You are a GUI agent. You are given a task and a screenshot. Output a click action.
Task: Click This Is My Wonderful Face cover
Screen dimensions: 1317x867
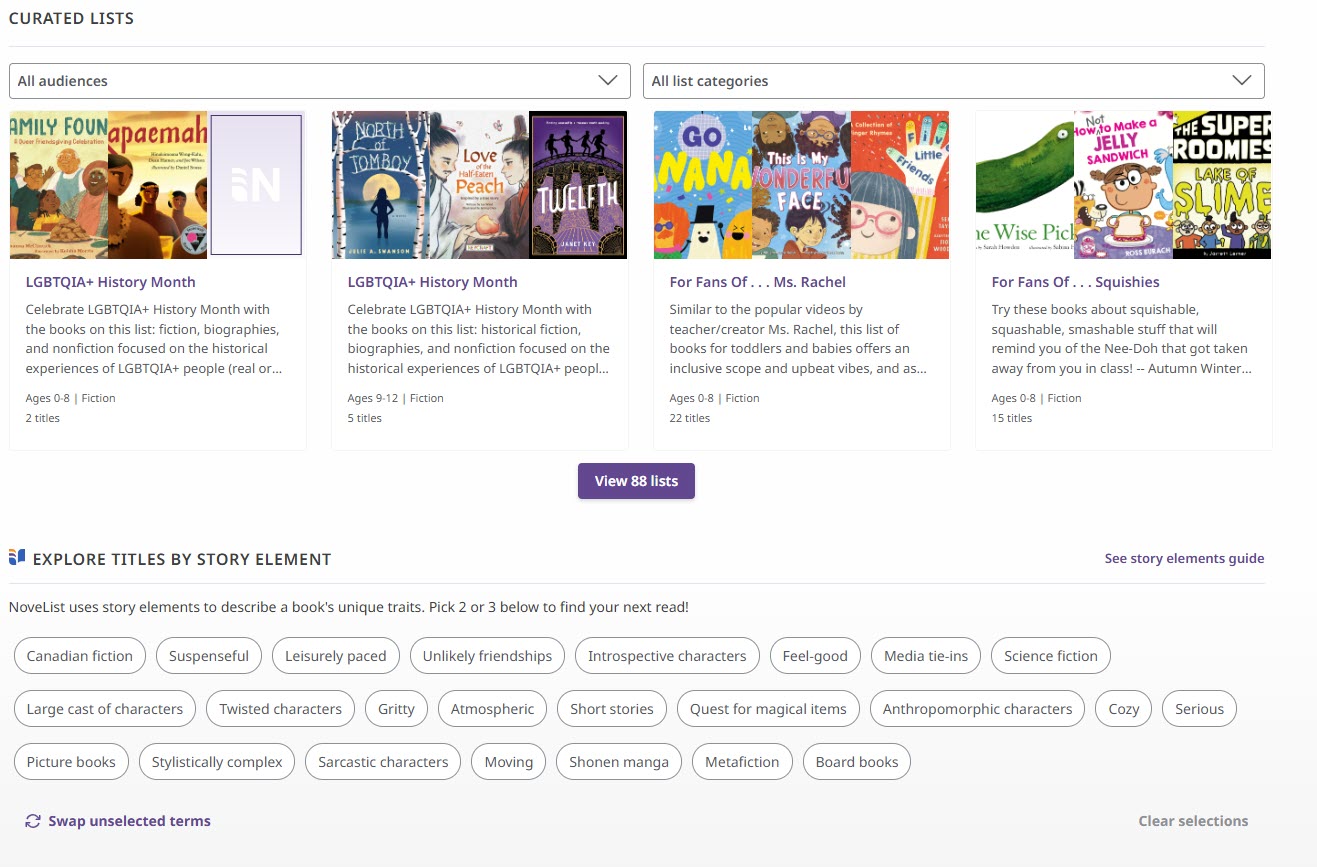[x=801, y=185]
